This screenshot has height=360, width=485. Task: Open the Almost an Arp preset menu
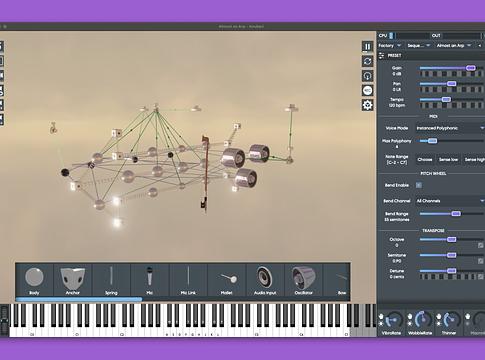454,46
